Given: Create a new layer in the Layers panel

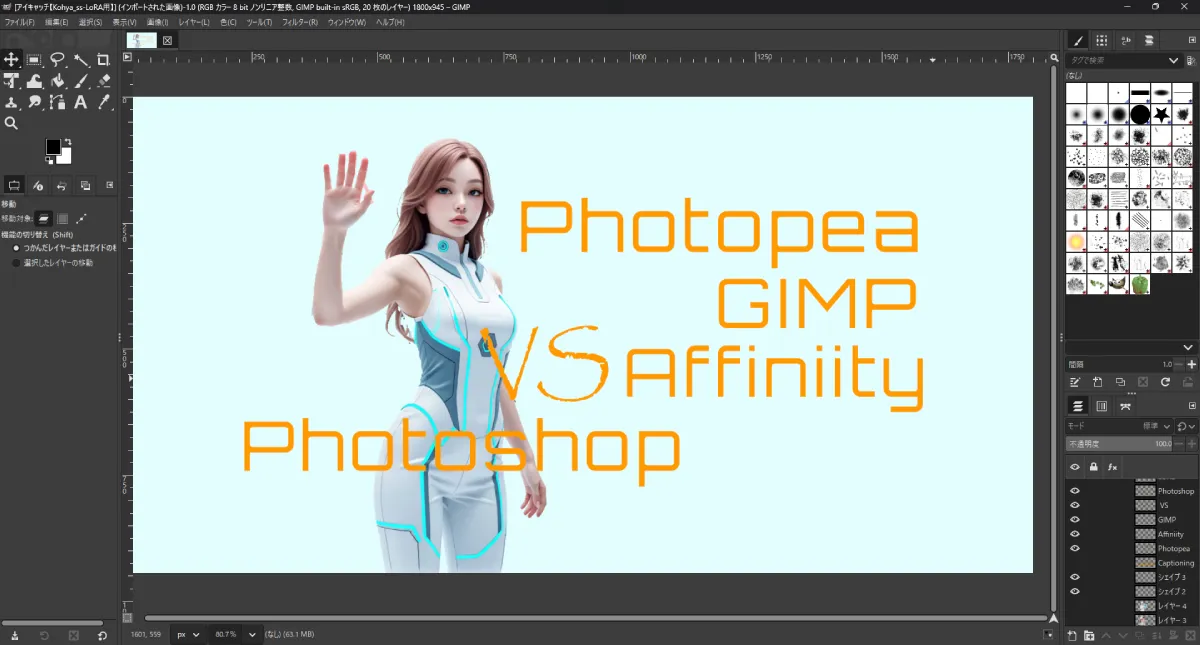Looking at the screenshot, I should click(1072, 636).
